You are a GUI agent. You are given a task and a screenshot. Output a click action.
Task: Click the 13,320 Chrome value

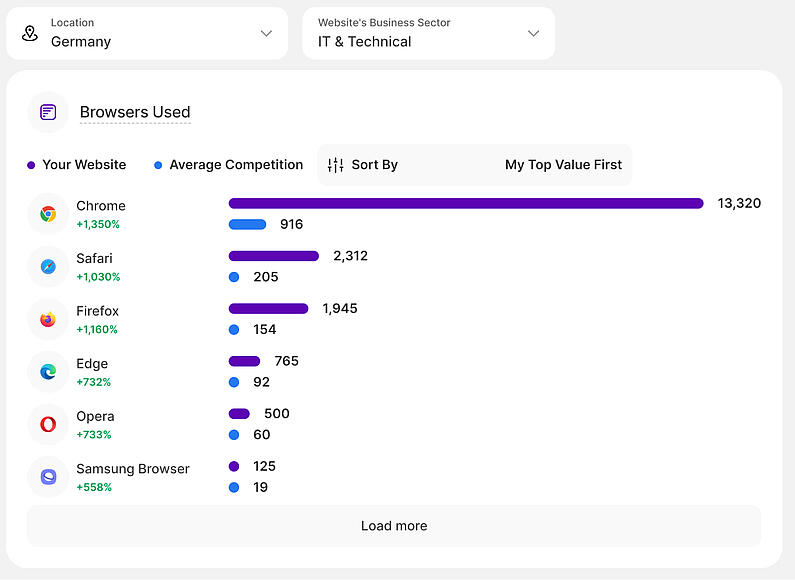pyautogui.click(x=739, y=203)
